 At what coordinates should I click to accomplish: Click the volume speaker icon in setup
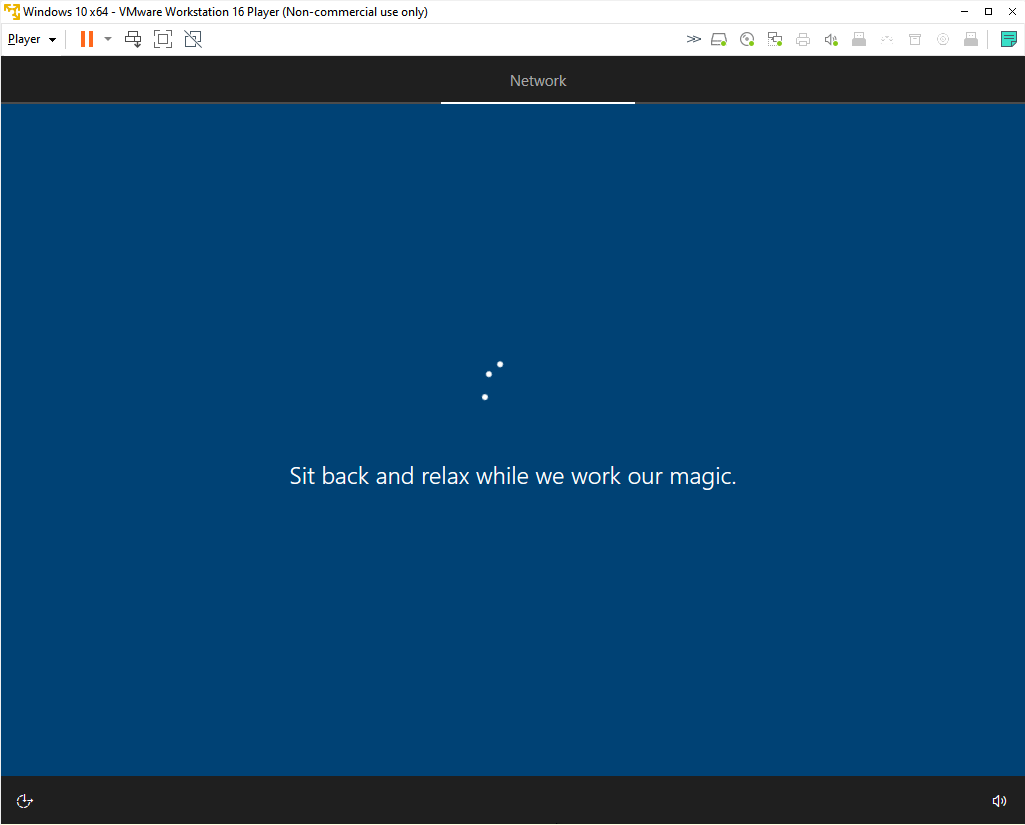[x=998, y=801]
